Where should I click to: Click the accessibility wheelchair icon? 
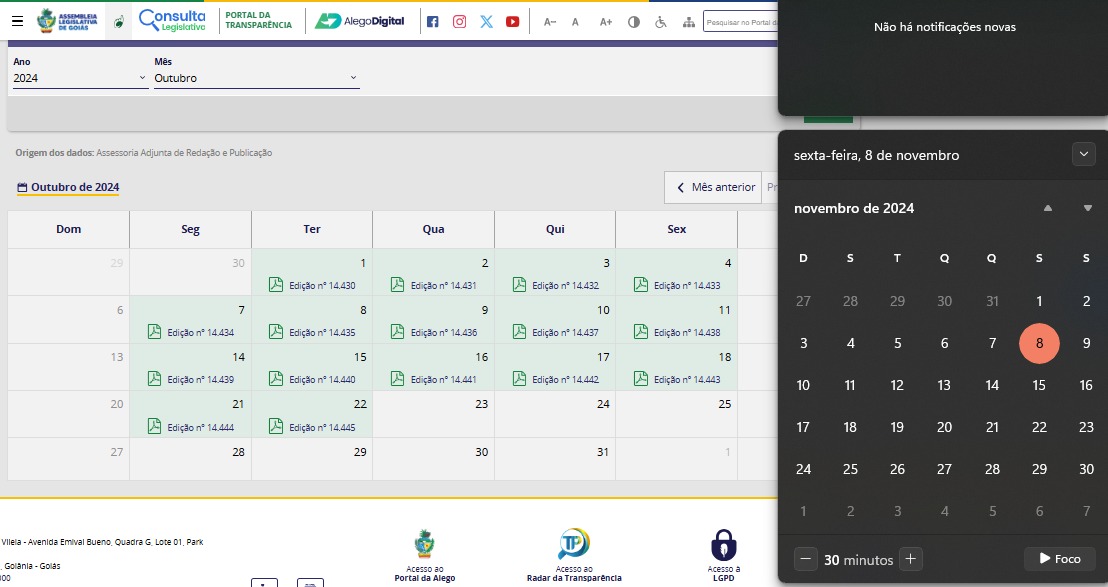click(x=660, y=21)
